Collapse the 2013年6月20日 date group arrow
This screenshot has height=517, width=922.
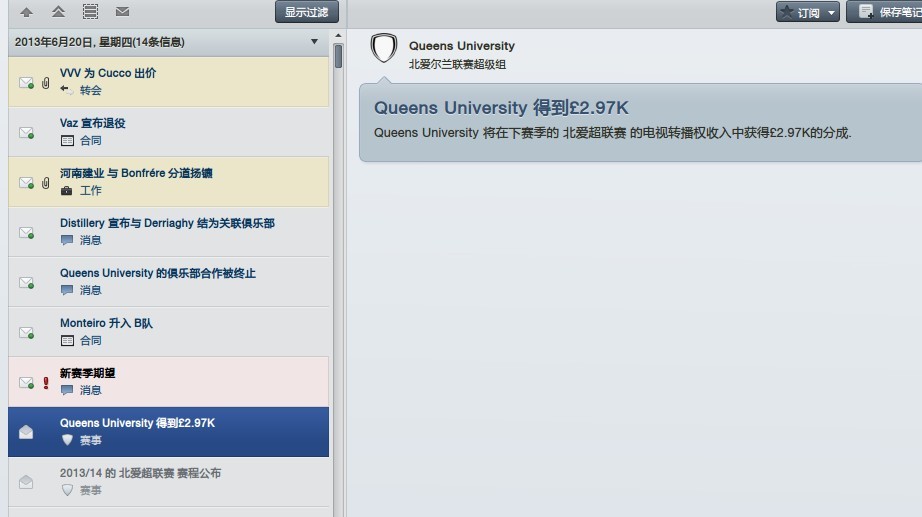(314, 42)
